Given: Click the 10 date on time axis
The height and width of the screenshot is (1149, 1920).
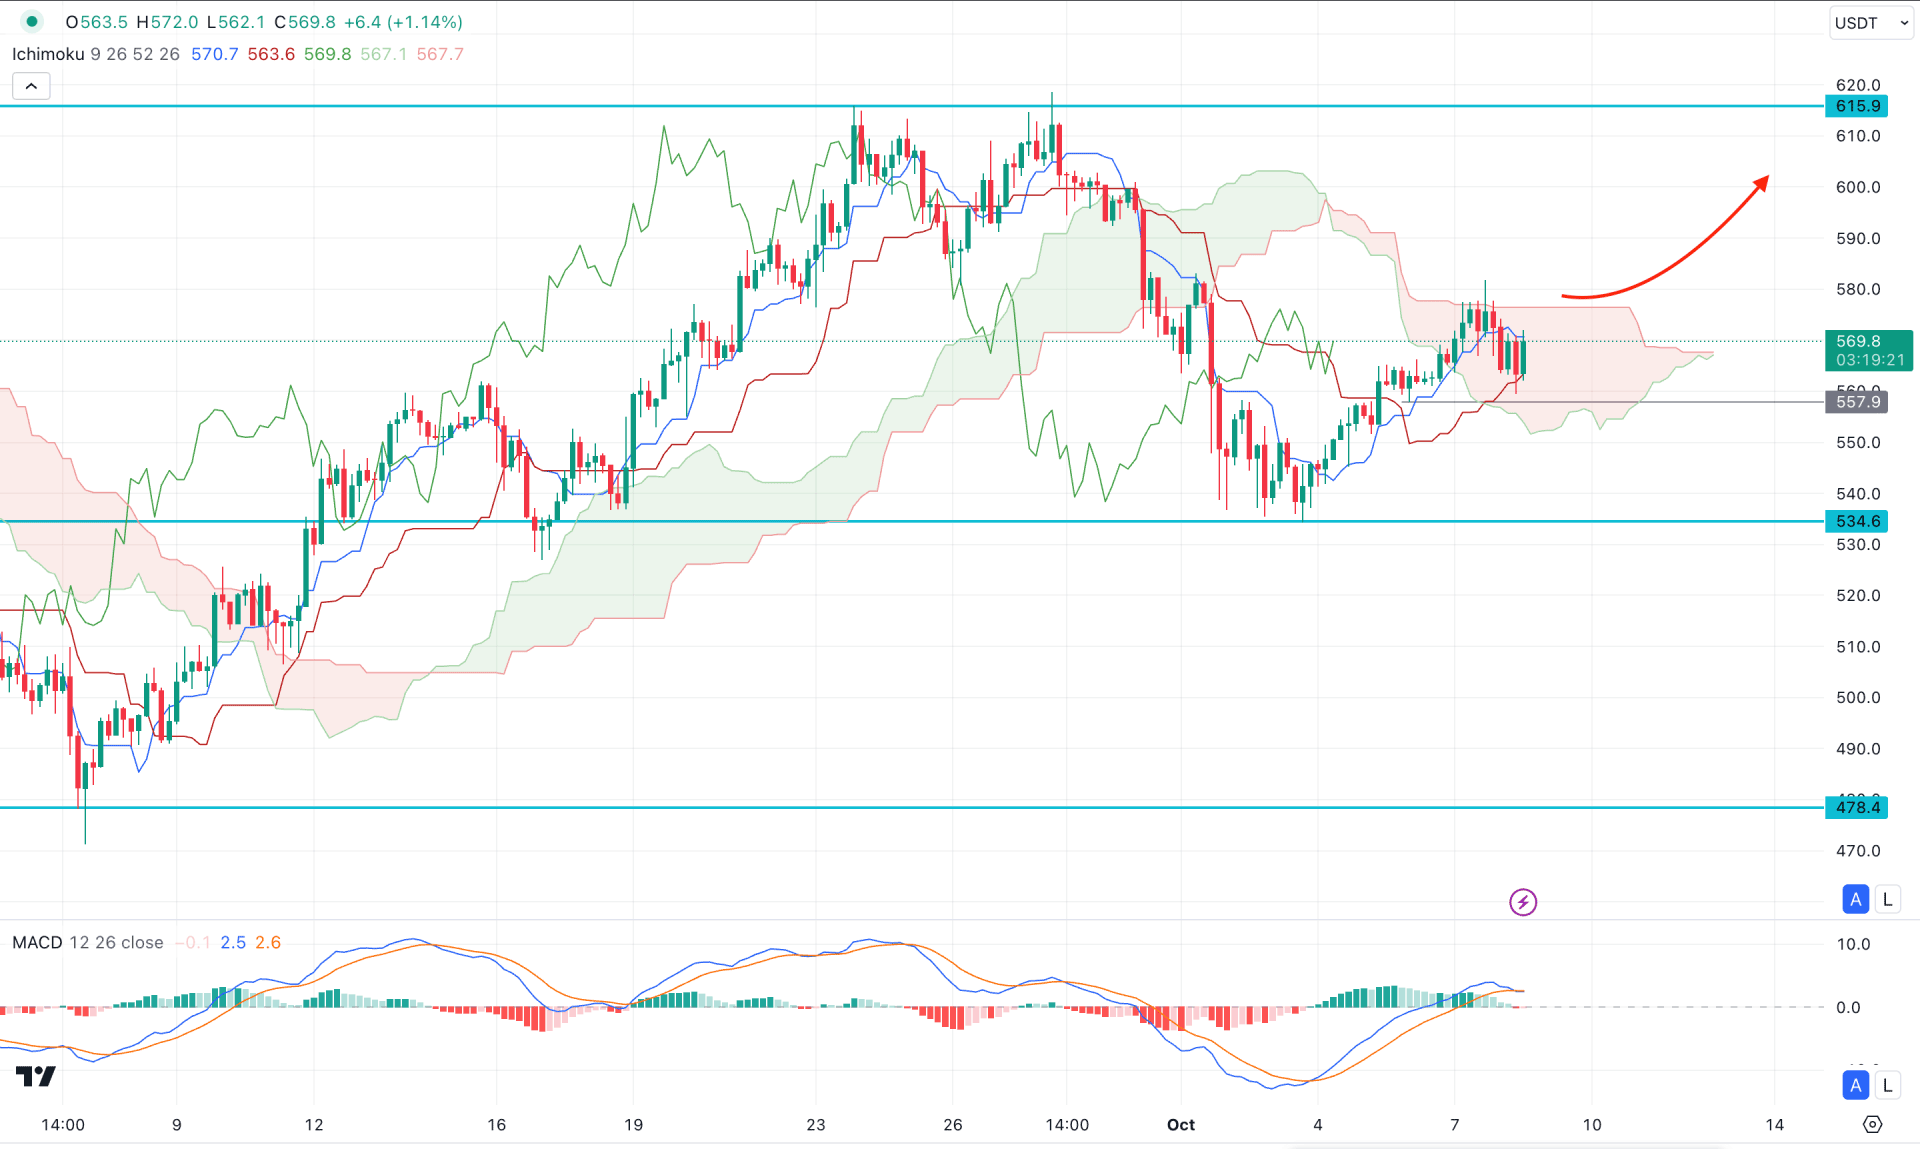Looking at the screenshot, I should pos(1592,1124).
